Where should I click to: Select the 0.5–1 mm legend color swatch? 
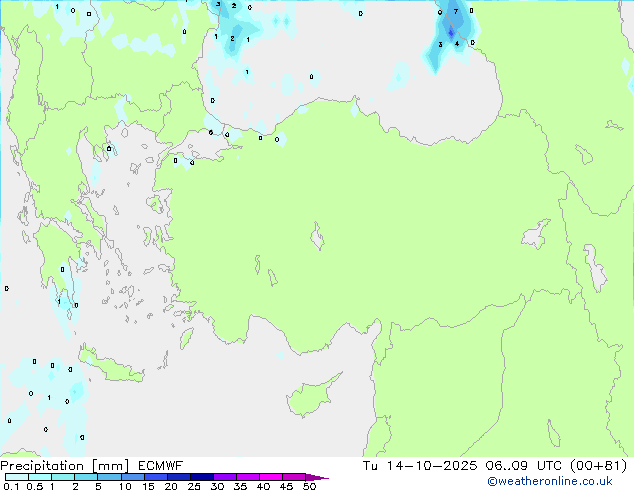point(40,477)
